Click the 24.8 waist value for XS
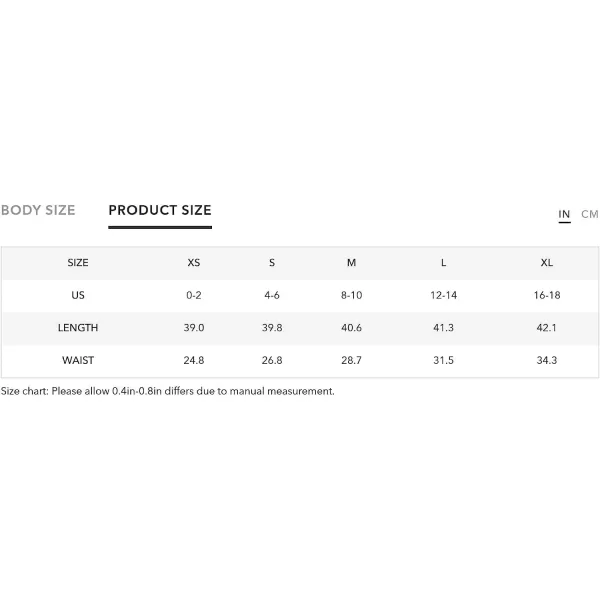600x600 pixels. coord(194,360)
